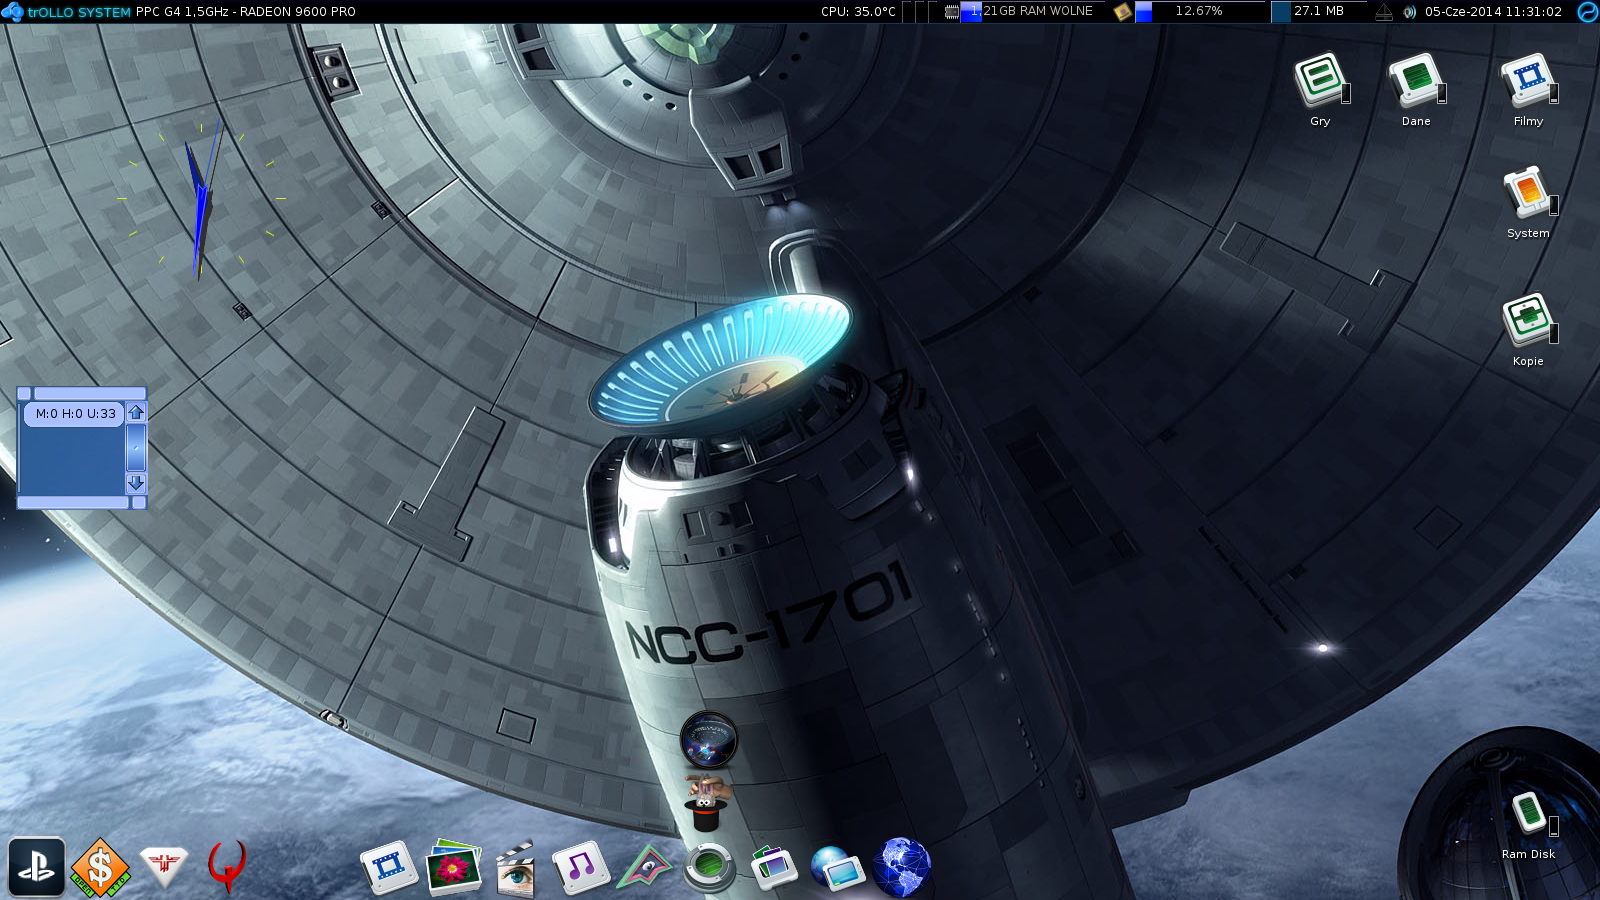Click the PPC G4 1,5GHz - RADEON text

pyautogui.click(x=246, y=12)
